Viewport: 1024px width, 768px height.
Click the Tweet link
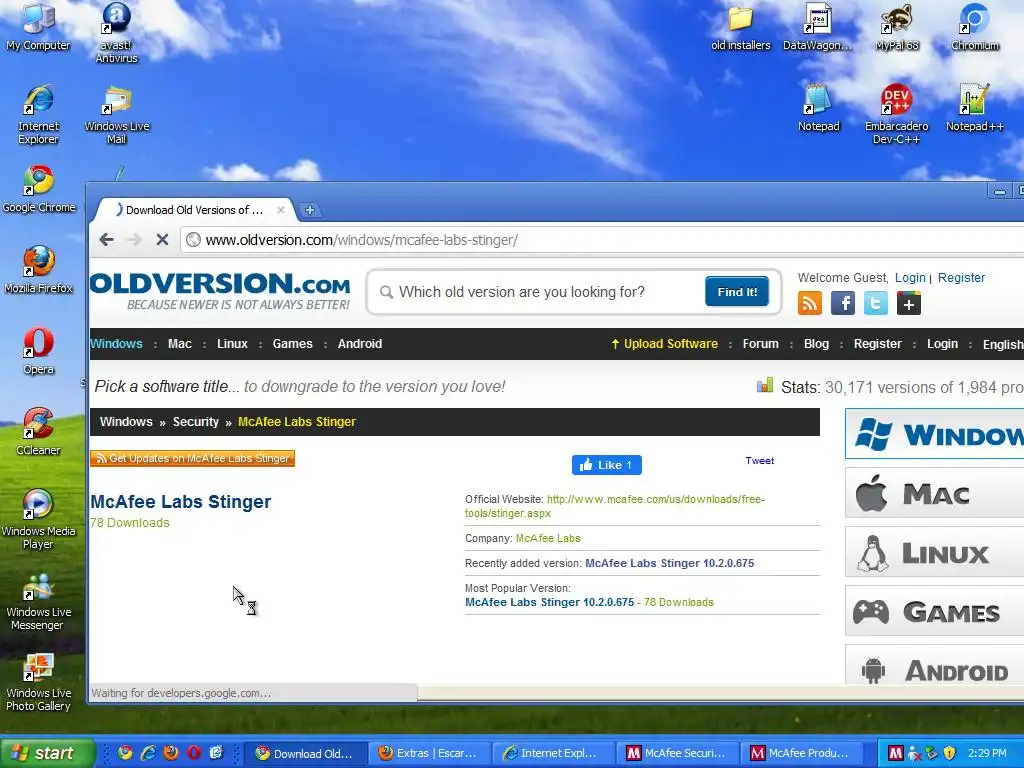(x=760, y=460)
